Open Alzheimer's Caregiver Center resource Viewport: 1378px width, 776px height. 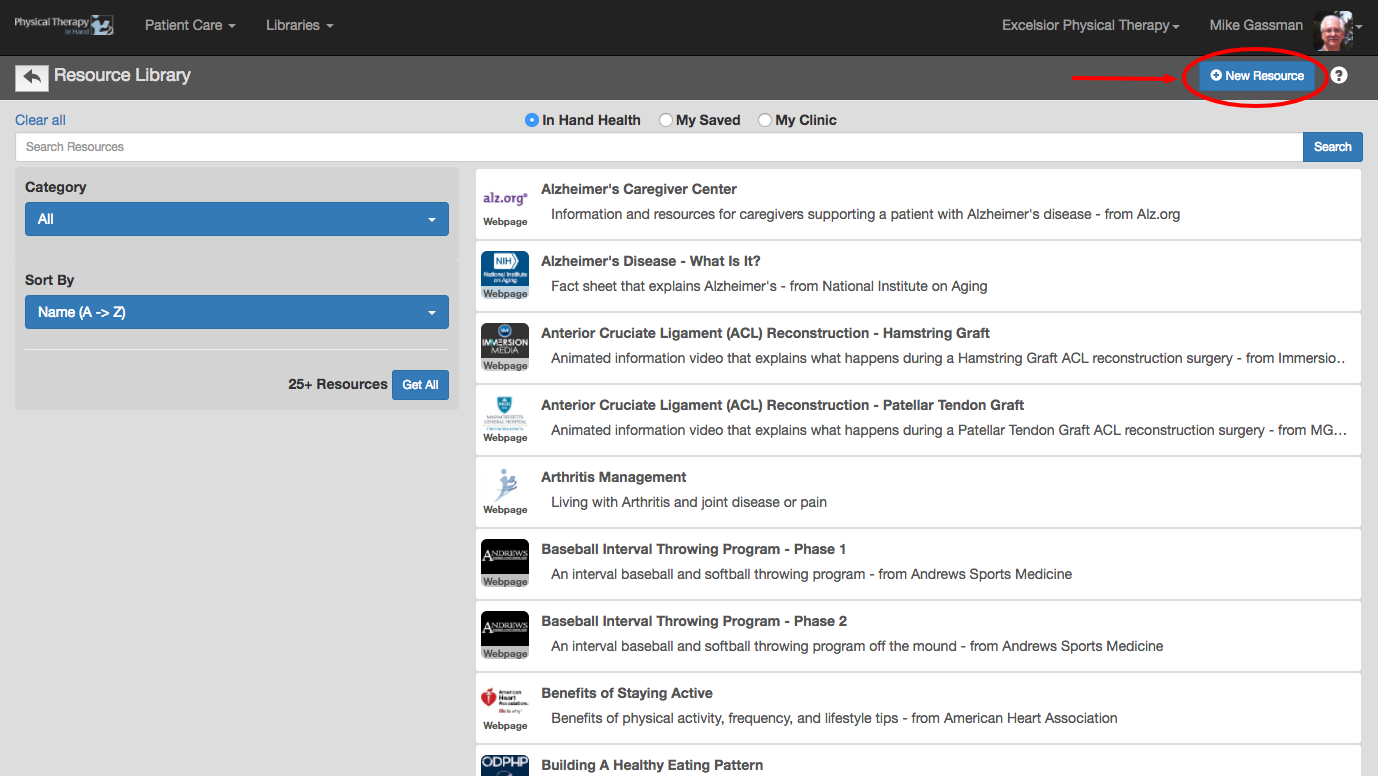pos(639,189)
